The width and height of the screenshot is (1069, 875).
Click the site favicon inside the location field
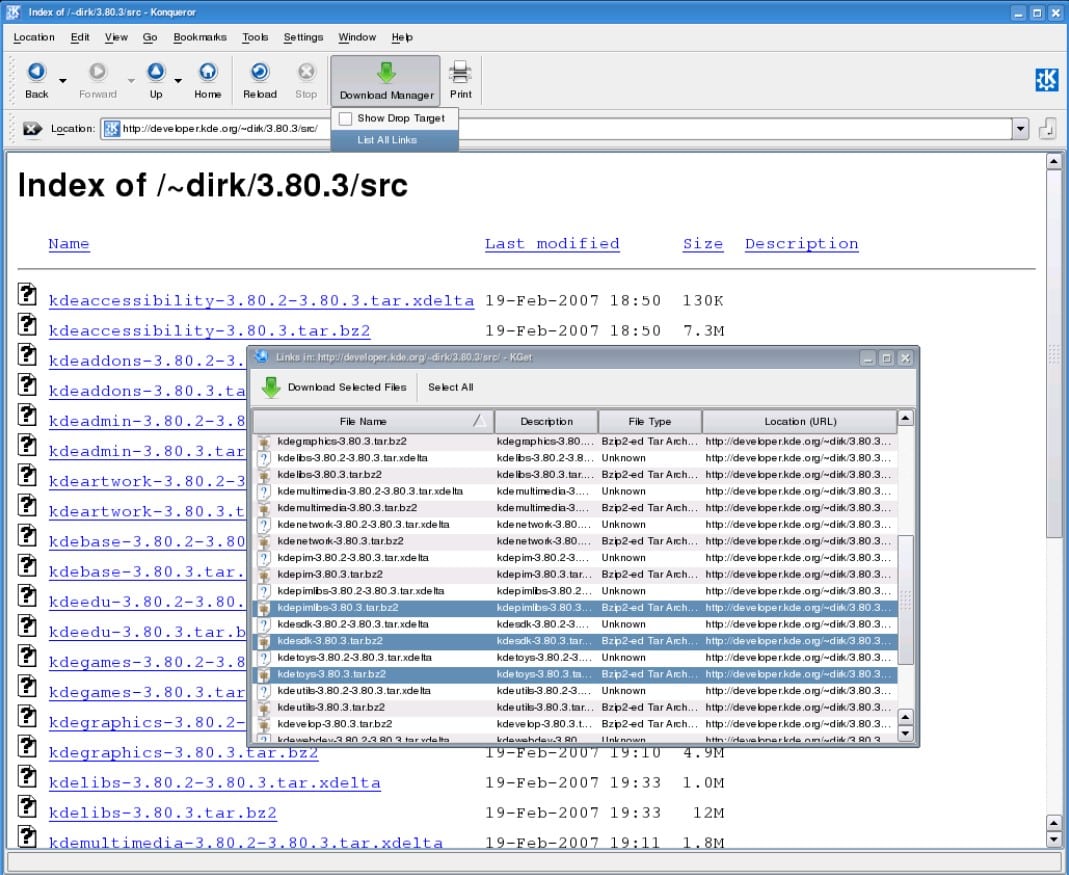(112, 128)
